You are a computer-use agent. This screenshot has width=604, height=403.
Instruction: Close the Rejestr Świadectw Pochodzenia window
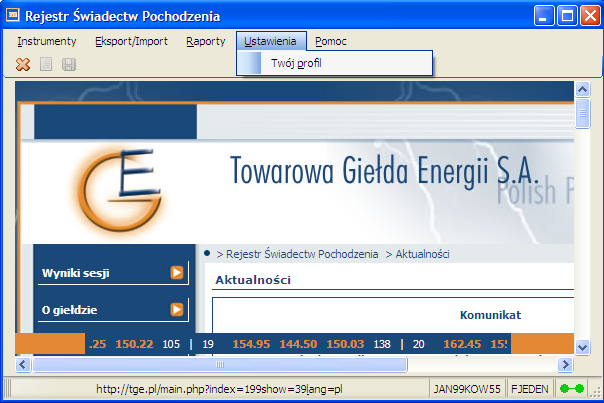[x=590, y=16]
